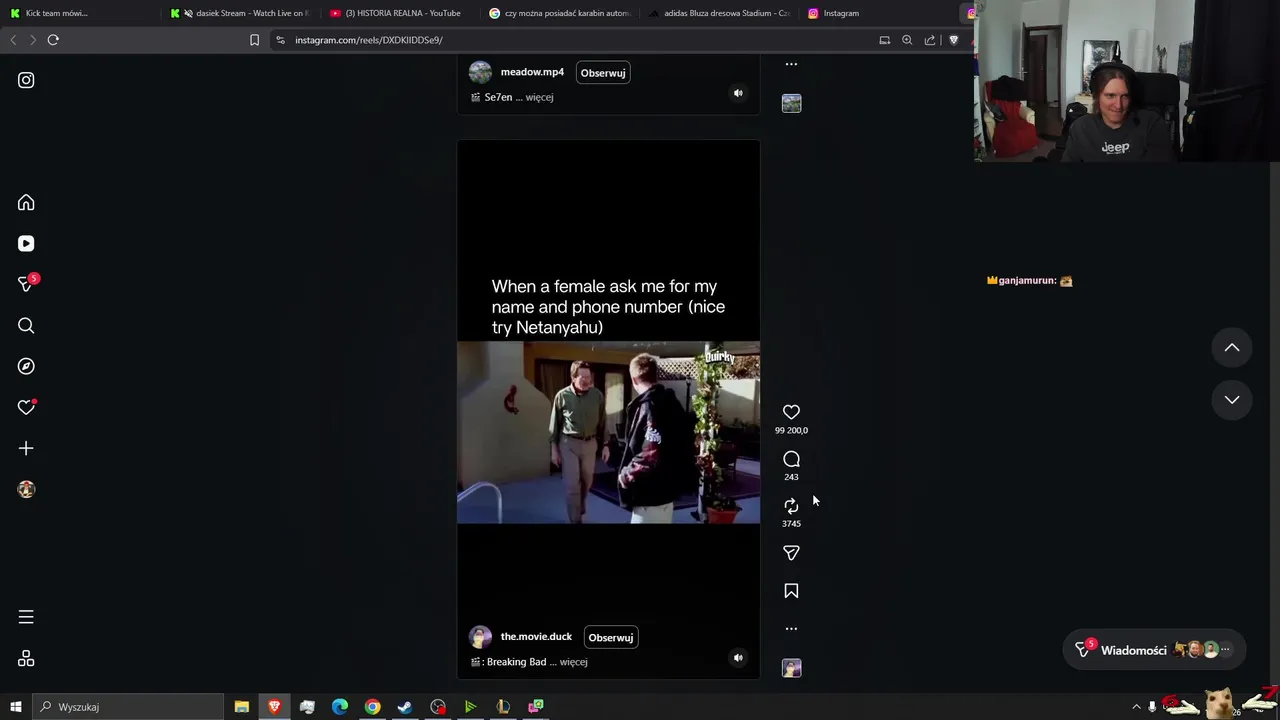Open Reels icon in sidebar
The height and width of the screenshot is (720, 1280).
tap(26, 244)
